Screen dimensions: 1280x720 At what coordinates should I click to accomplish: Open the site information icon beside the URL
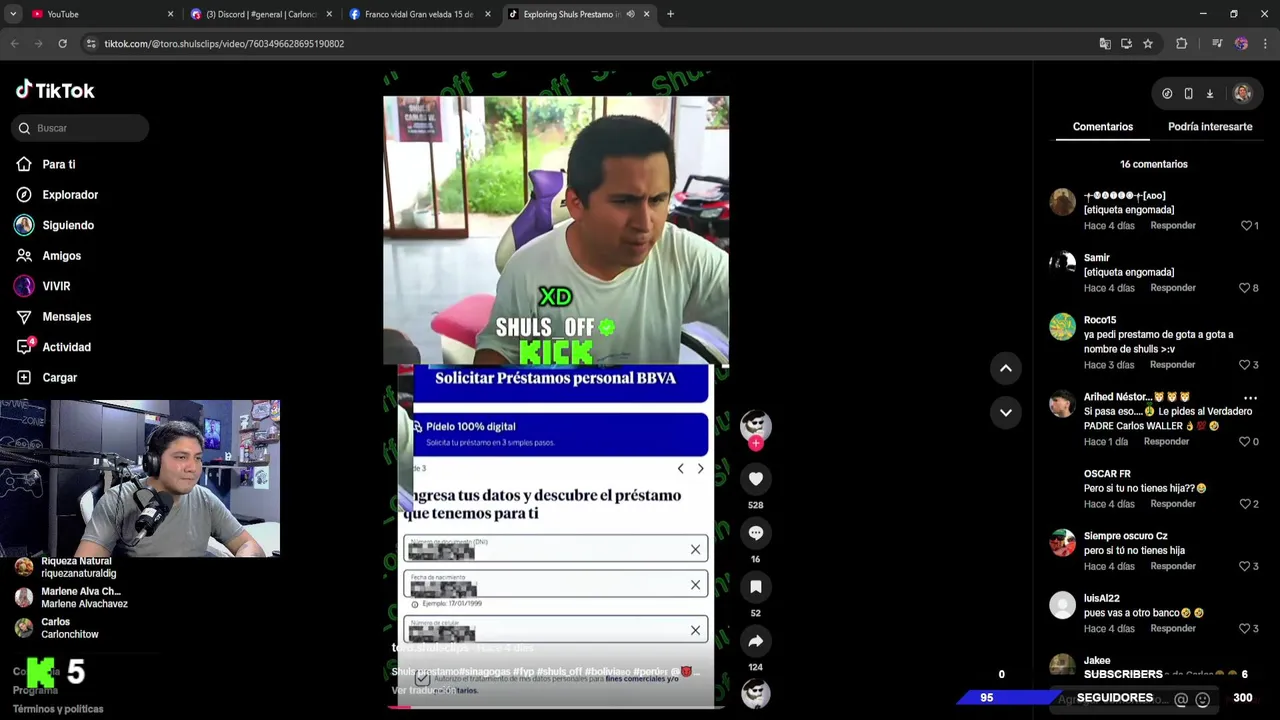[91, 44]
